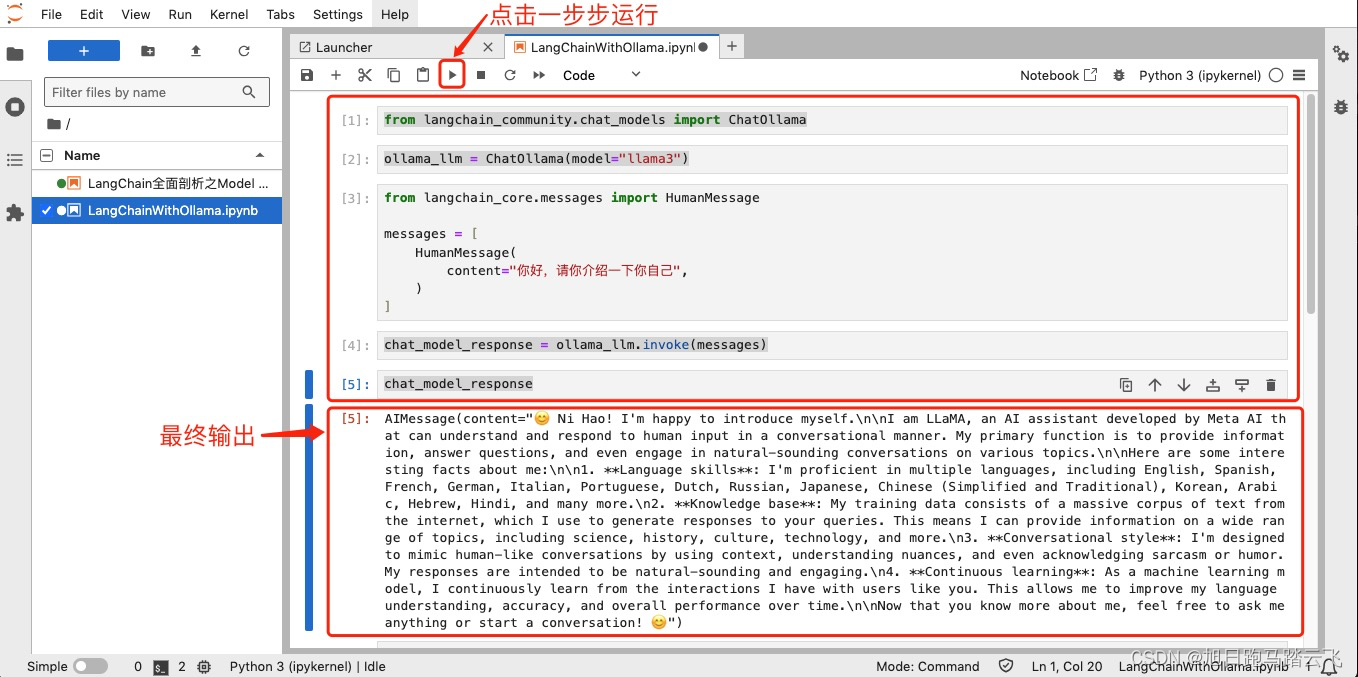Screen dimensions: 1358x677
Task: Open the Kernel menu
Action: [228, 14]
